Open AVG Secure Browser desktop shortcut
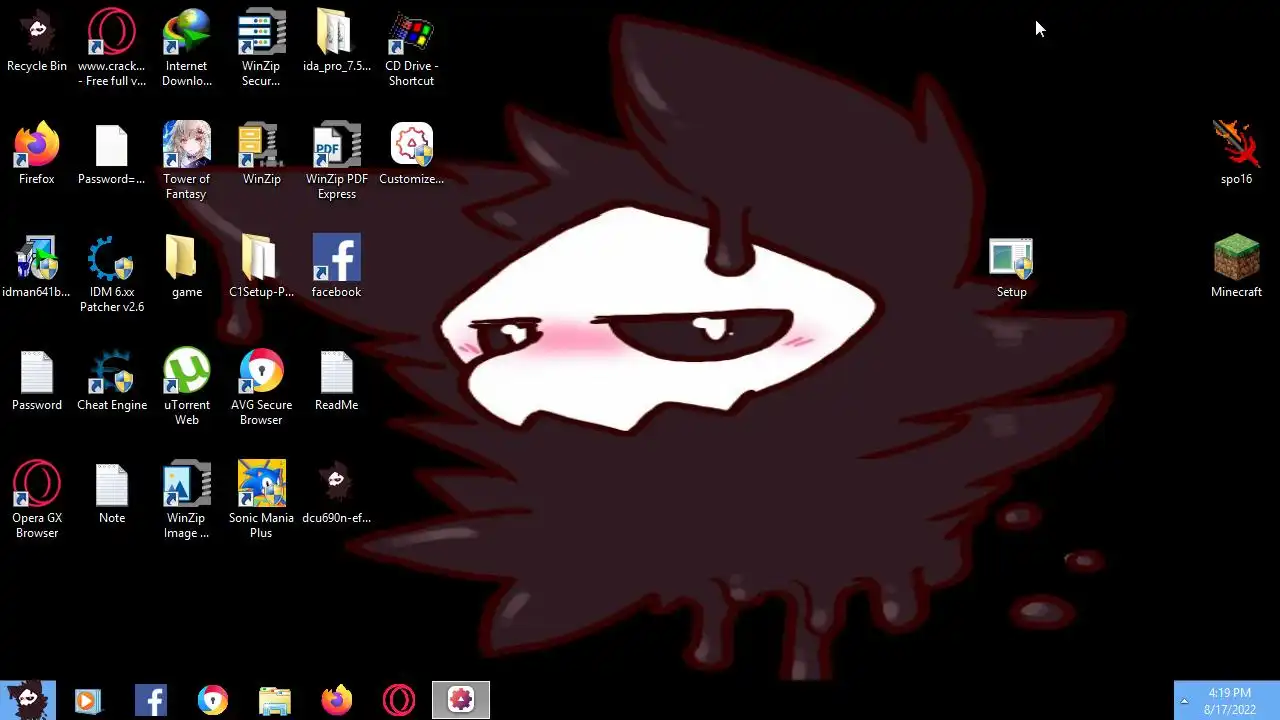The width and height of the screenshot is (1280, 720). click(261, 387)
